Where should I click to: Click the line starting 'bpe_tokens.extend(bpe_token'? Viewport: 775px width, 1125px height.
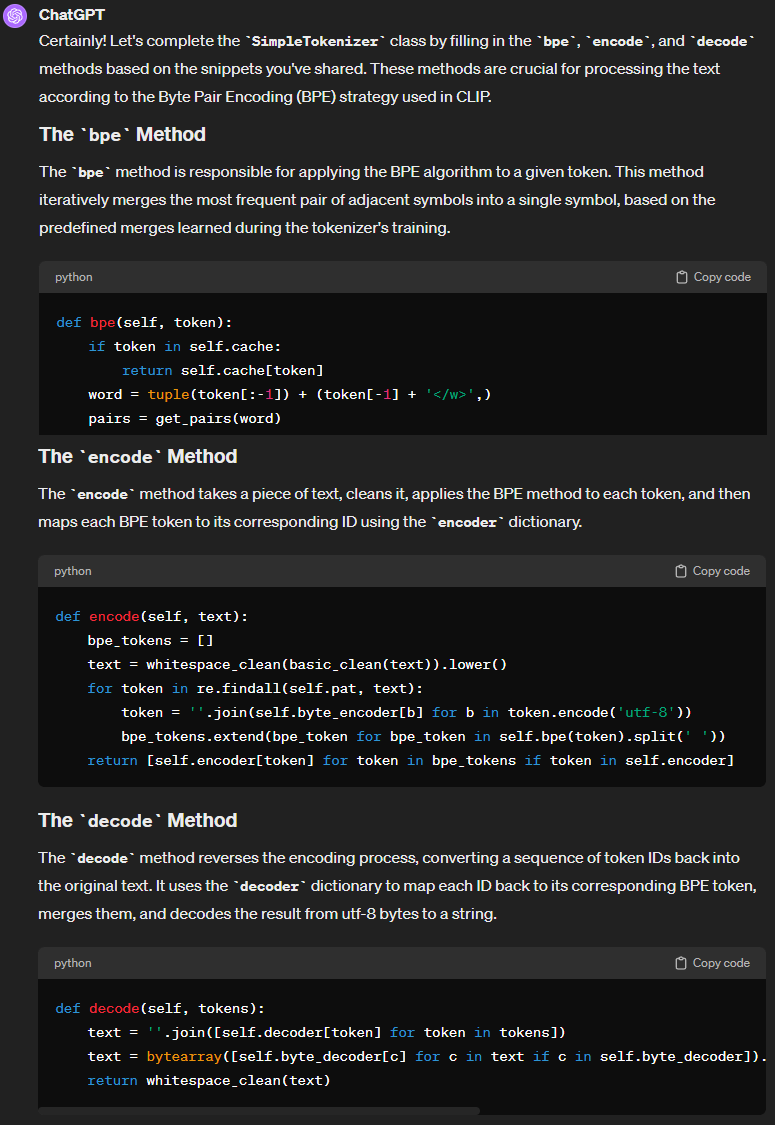coord(423,737)
